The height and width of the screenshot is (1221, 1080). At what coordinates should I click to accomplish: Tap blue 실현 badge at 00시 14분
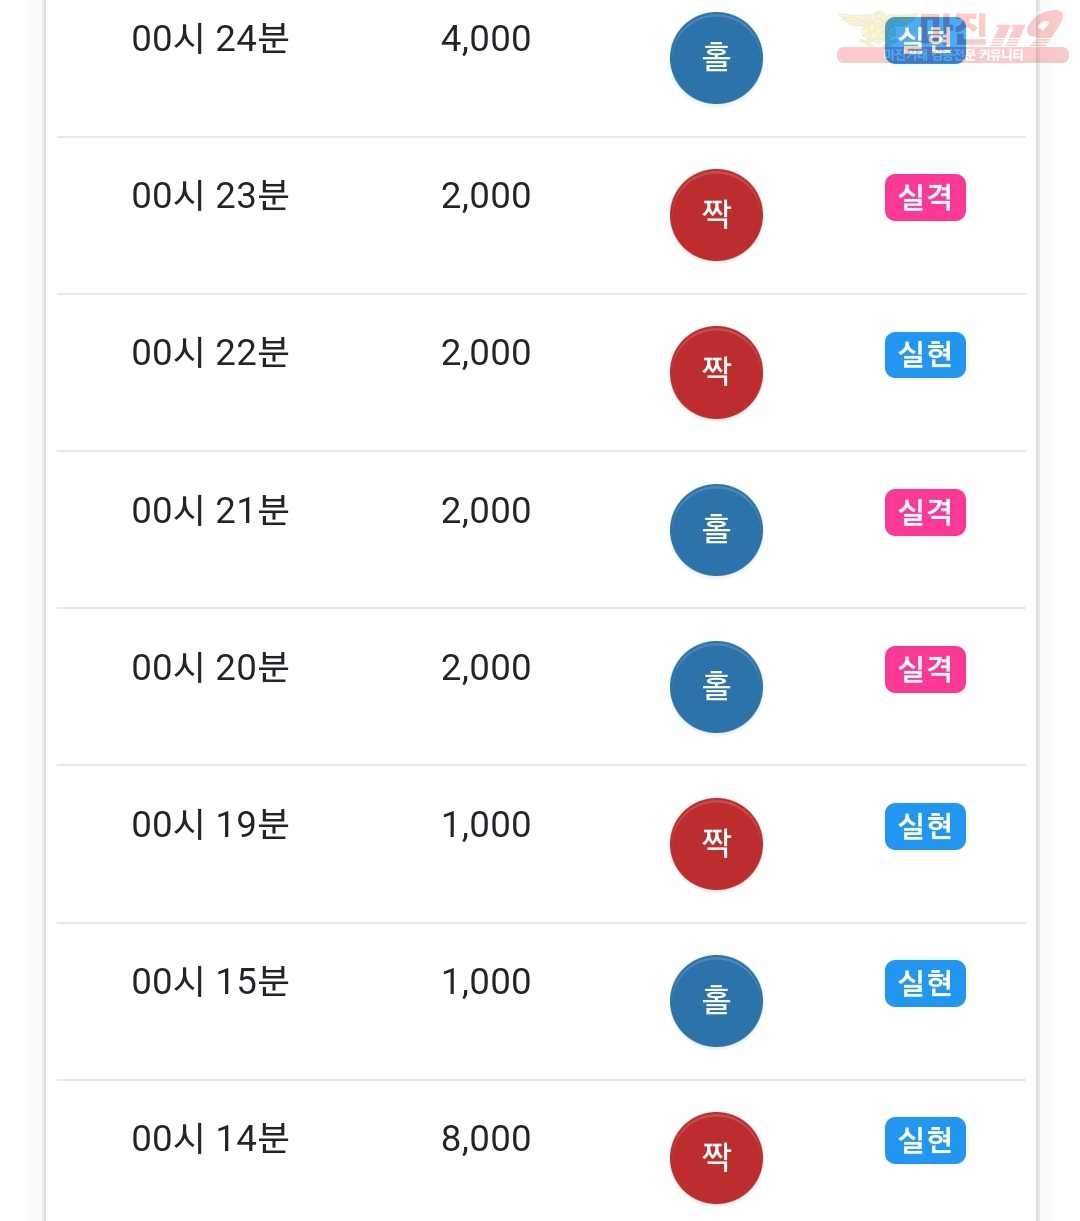925,1140
